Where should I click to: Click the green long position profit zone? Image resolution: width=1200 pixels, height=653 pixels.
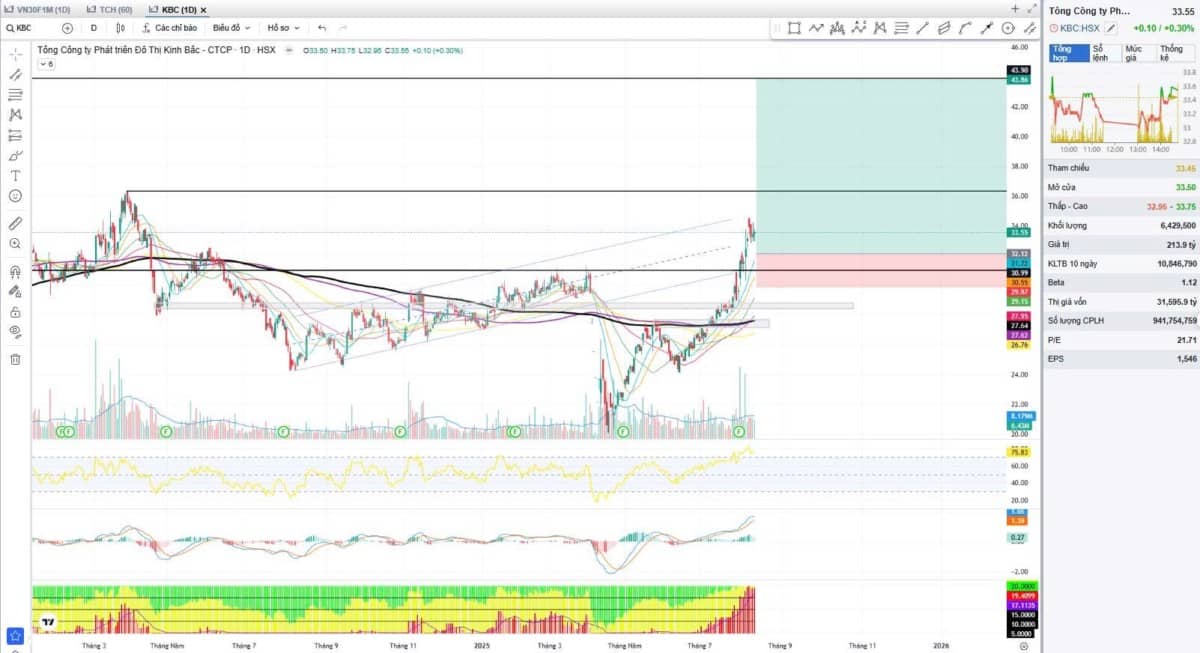click(x=880, y=165)
